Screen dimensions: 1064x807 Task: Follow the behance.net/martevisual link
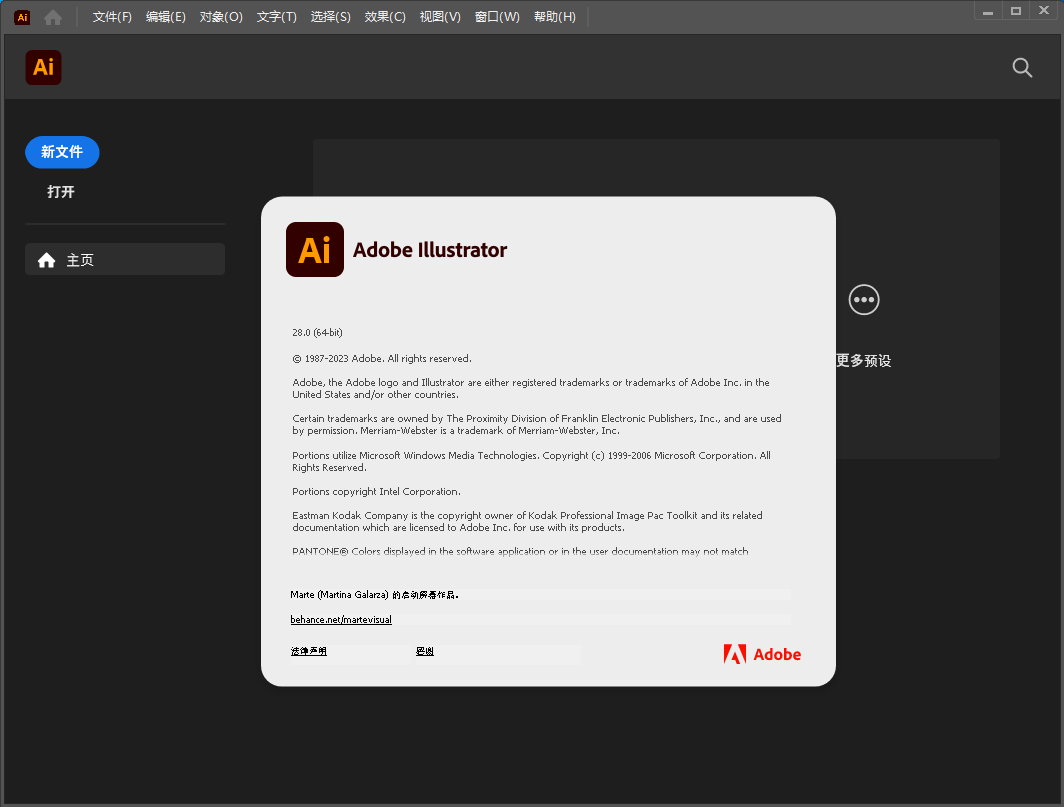[341, 620]
